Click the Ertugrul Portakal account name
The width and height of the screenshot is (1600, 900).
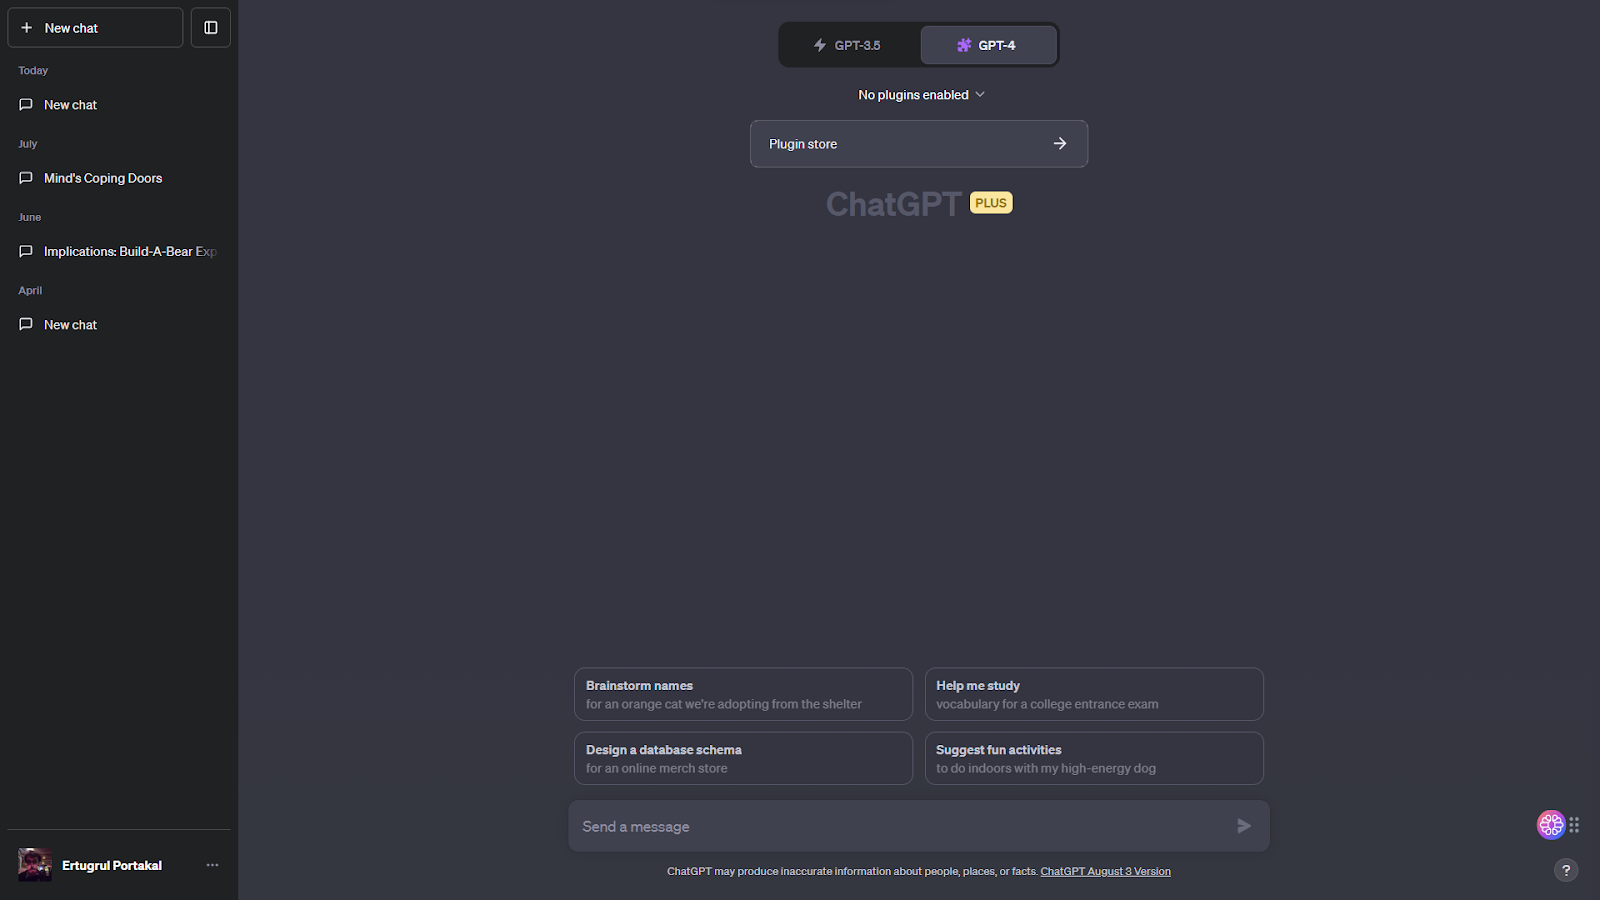coord(112,865)
